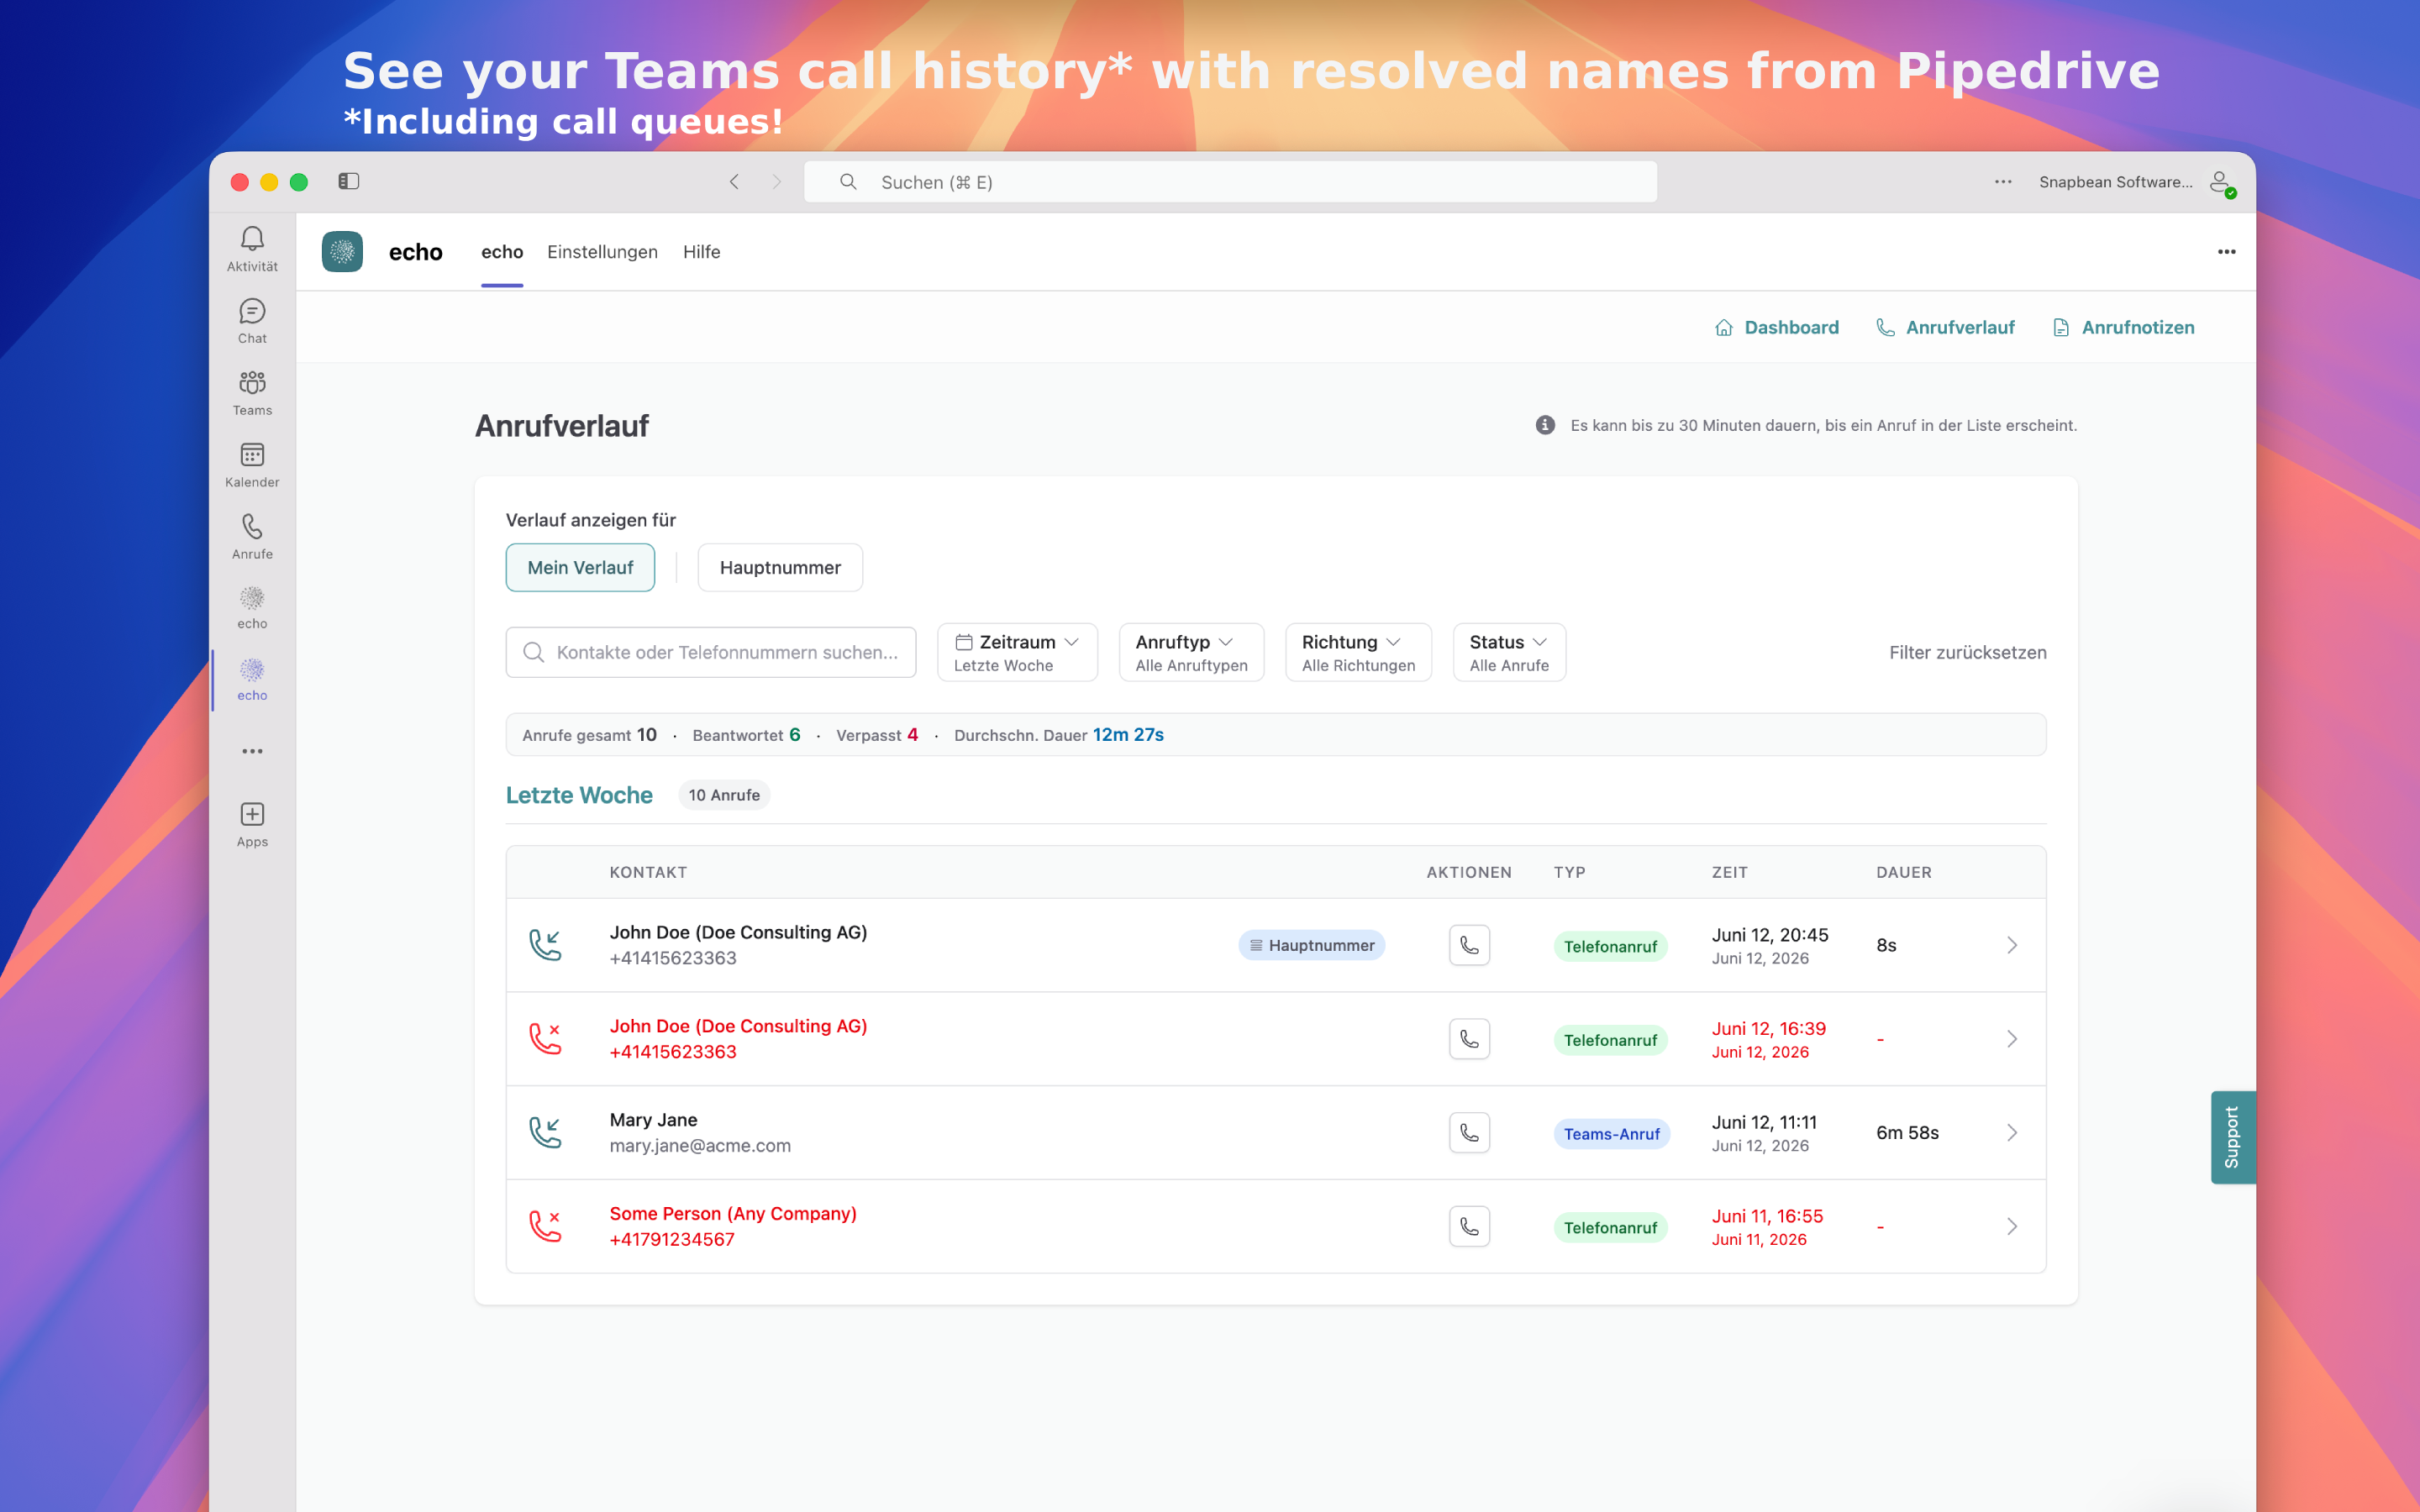Select the active purple echo app in the sidebar
The height and width of the screenshot is (1512, 2420).
click(252, 680)
